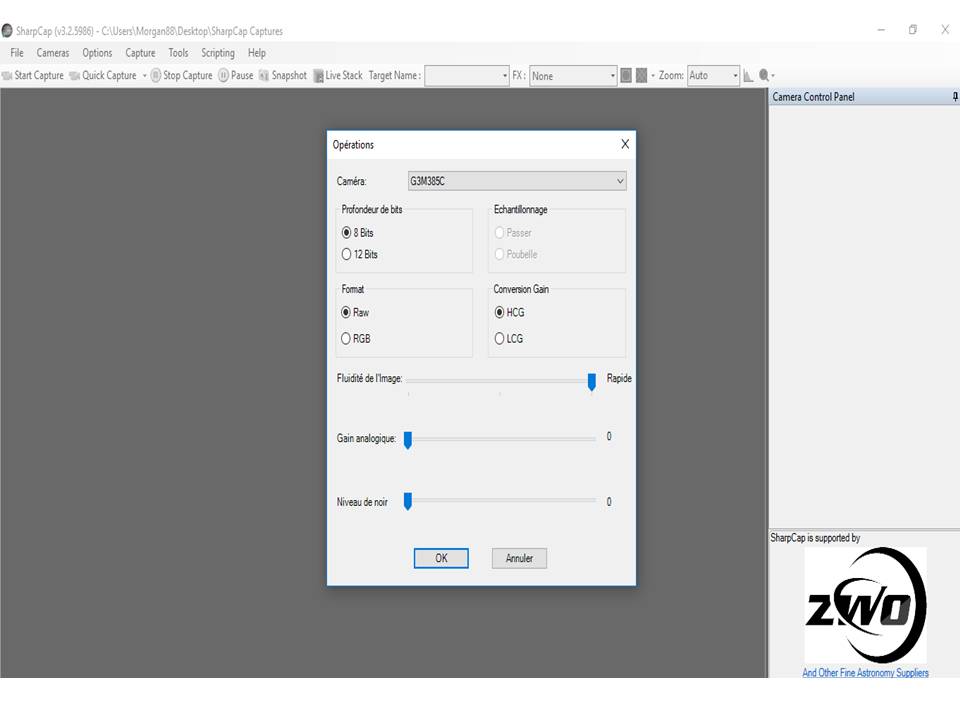Open the Scripting menu
Image resolution: width=960 pixels, height=720 pixels.
click(x=217, y=53)
